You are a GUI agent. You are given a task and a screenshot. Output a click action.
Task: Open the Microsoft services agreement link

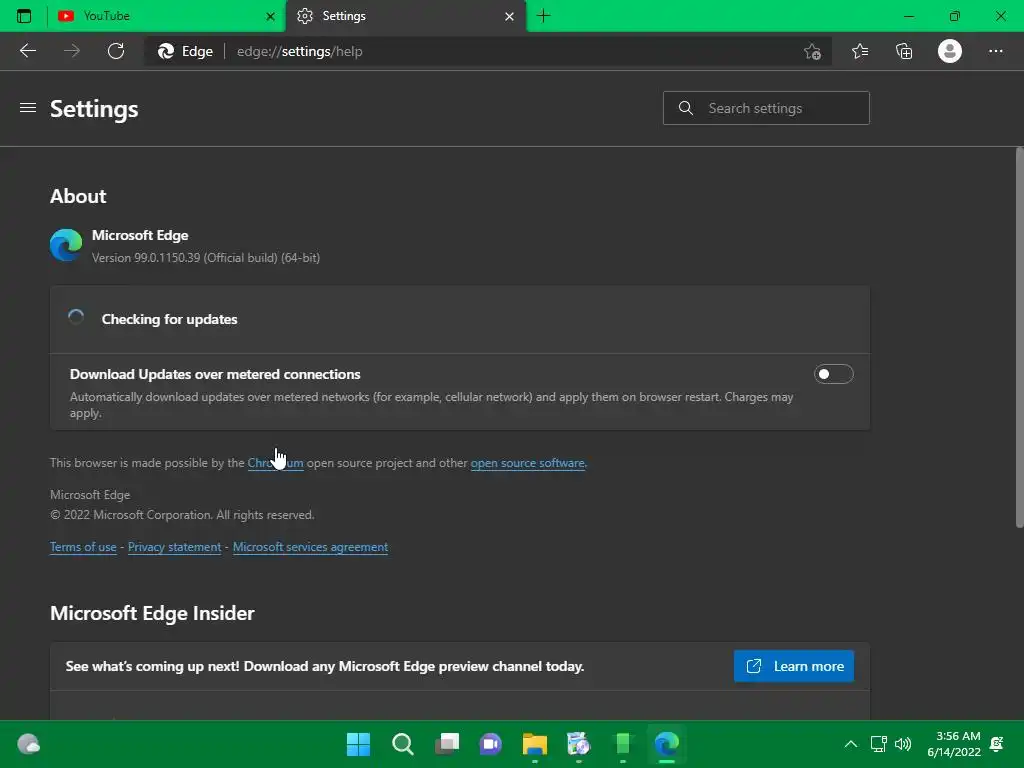[310, 547]
